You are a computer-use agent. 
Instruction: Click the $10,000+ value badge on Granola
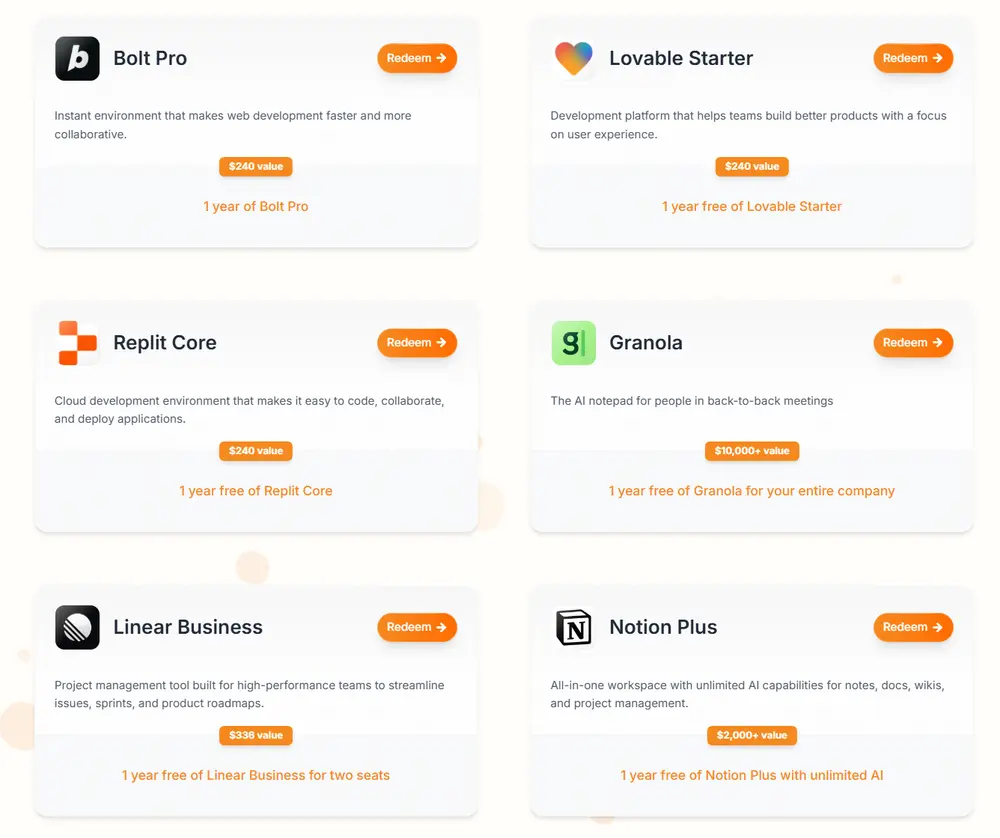point(751,451)
